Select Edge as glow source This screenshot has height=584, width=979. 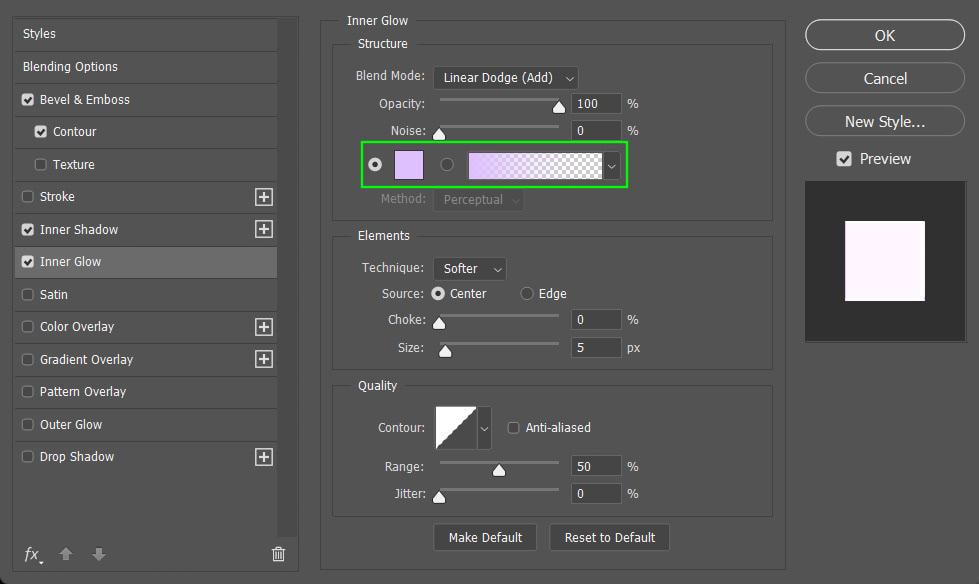click(x=527, y=294)
